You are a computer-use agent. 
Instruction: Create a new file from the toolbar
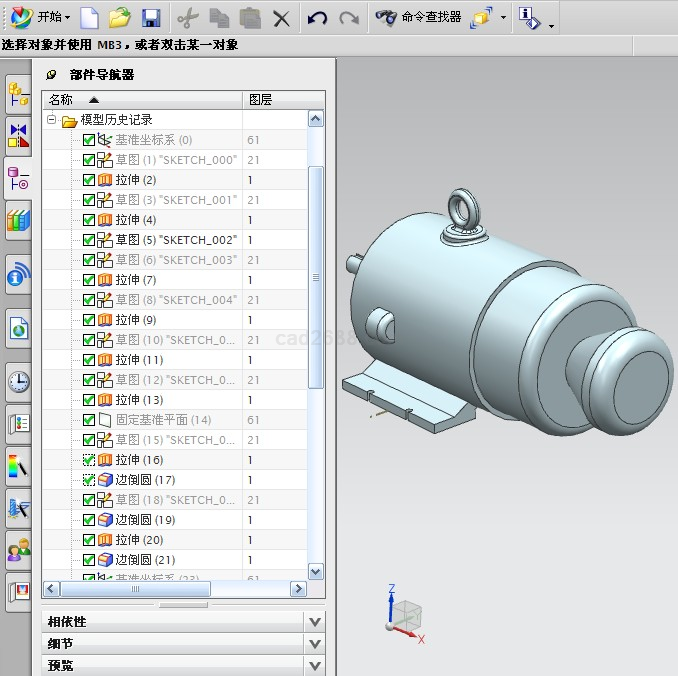tap(90, 18)
